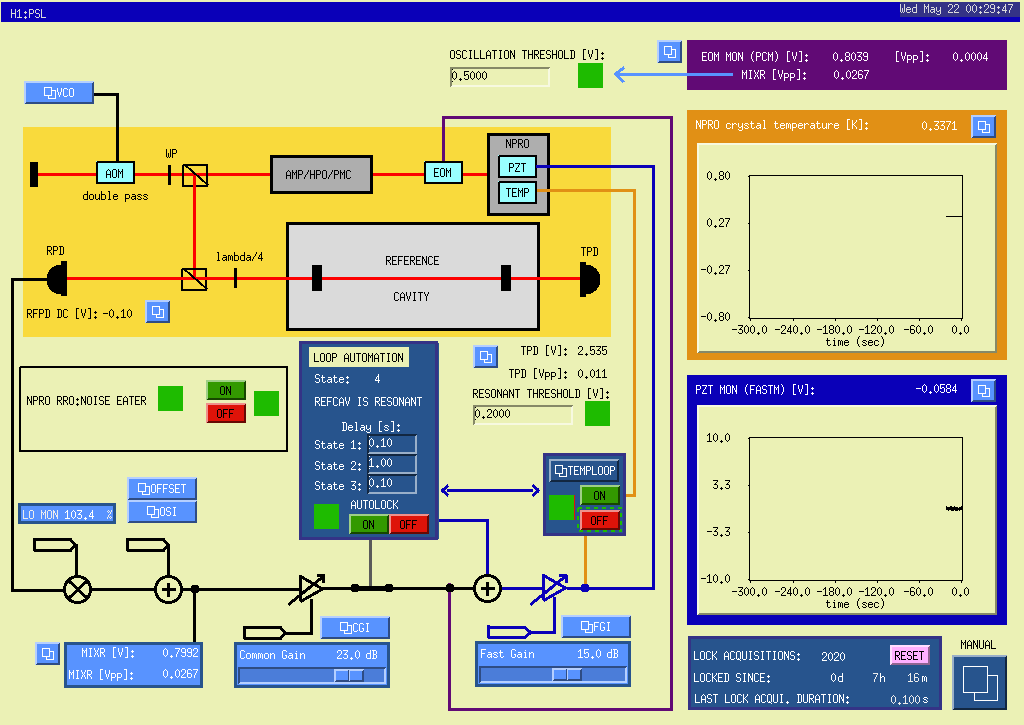This screenshot has height=725, width=1024.
Task: Turn TEMPLOOP OFF
Action: [600, 521]
